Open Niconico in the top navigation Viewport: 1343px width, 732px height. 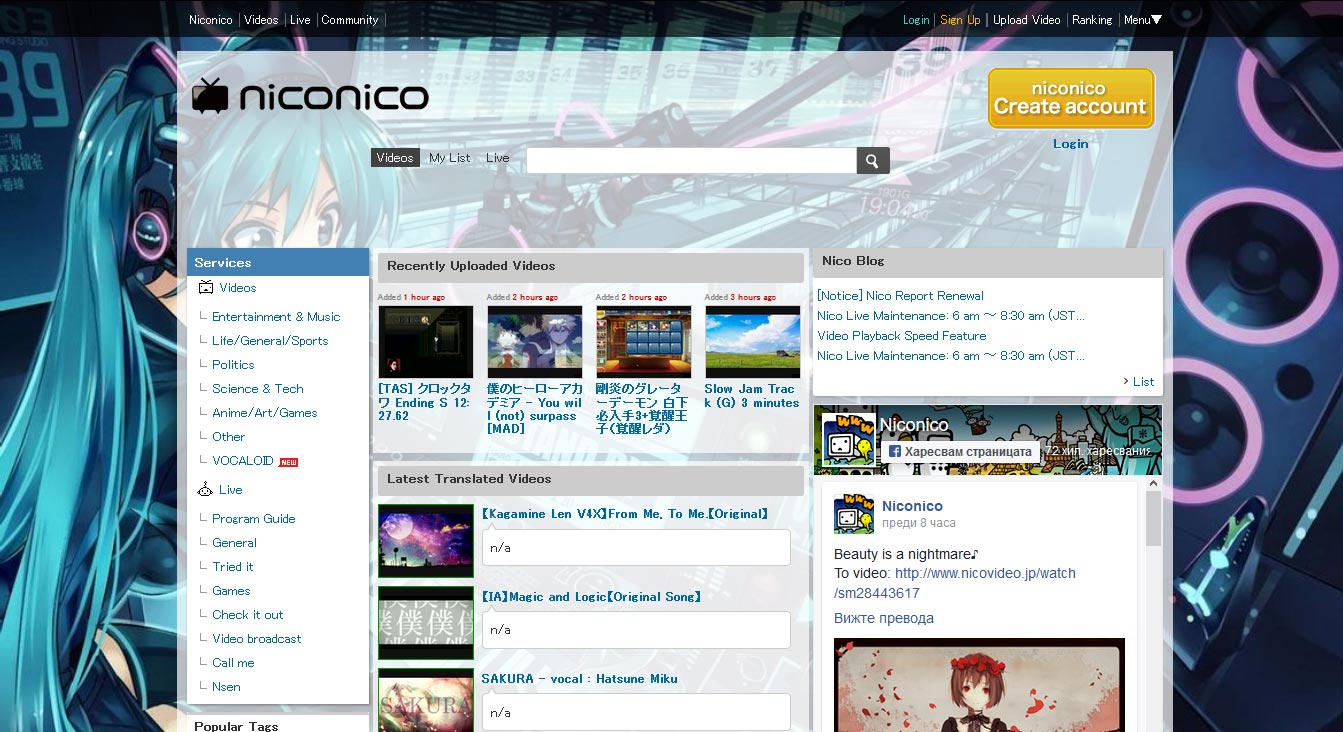click(211, 20)
